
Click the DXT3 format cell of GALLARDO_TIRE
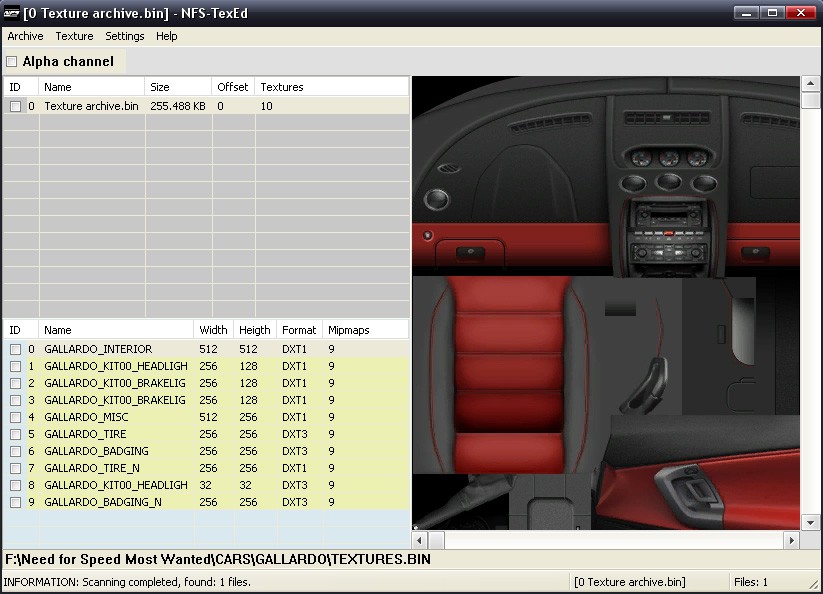tap(294, 434)
